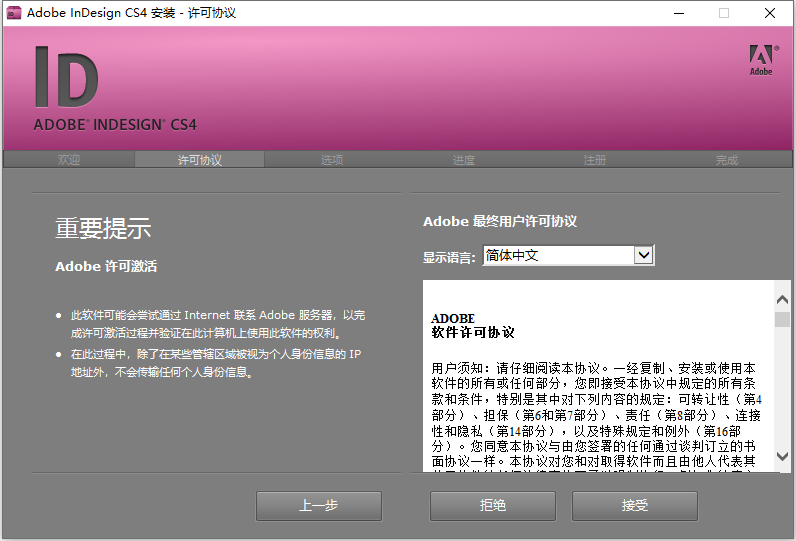This screenshot has height=541, width=796.
Task: Click the 软件许可协议 heading in license text
Action: click(473, 332)
